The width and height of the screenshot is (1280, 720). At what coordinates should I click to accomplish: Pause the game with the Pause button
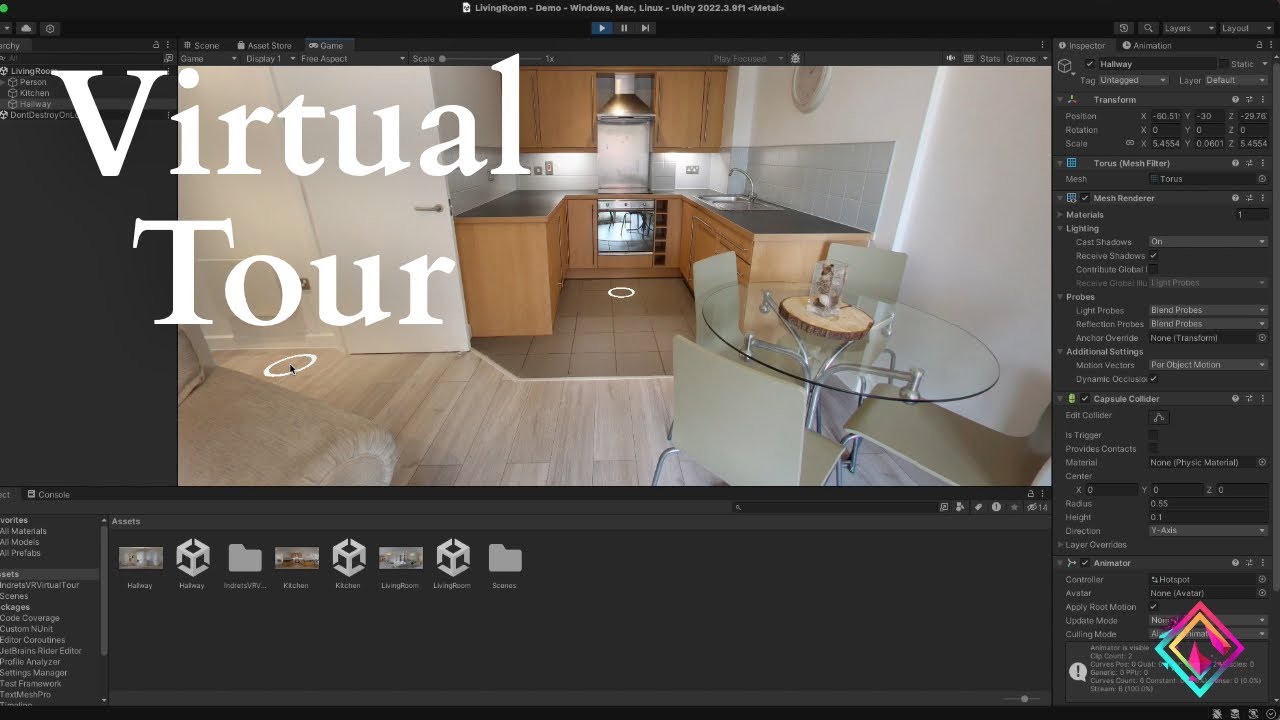pyautogui.click(x=624, y=28)
